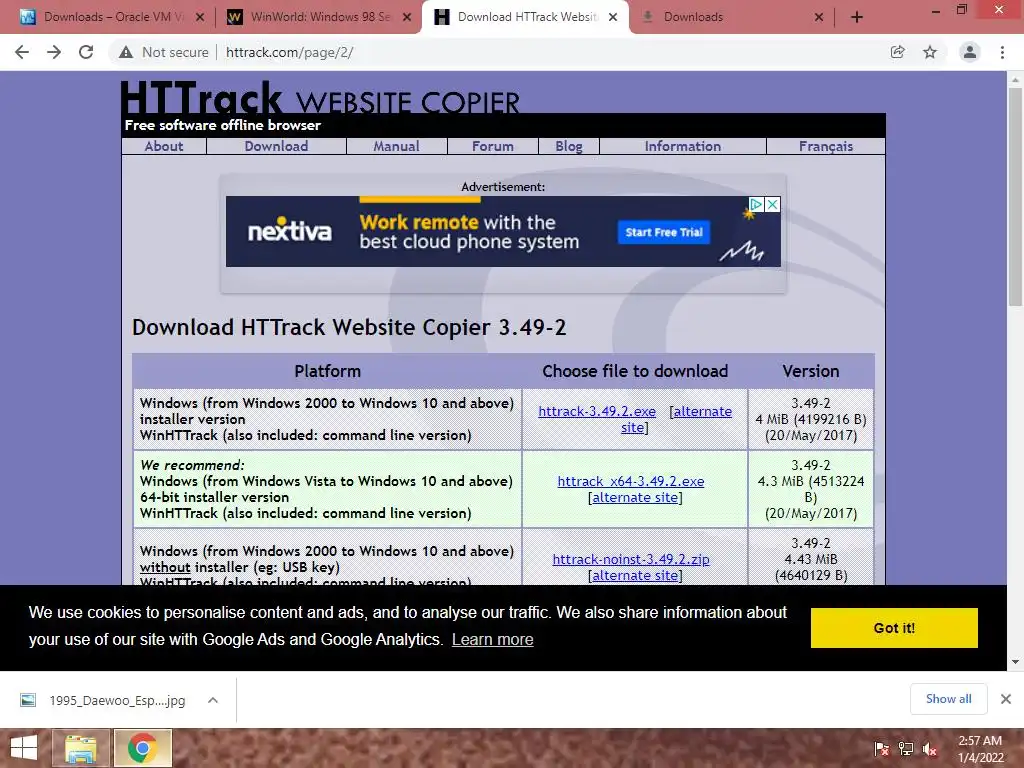1024x768 pixels.
Task: Switch site language to Français
Action: 825,146
